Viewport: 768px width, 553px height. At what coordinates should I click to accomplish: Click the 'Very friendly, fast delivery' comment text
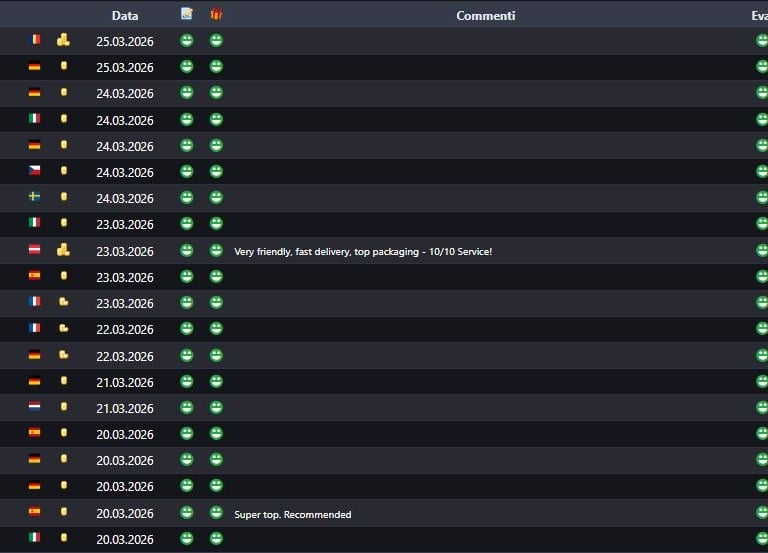tap(363, 251)
